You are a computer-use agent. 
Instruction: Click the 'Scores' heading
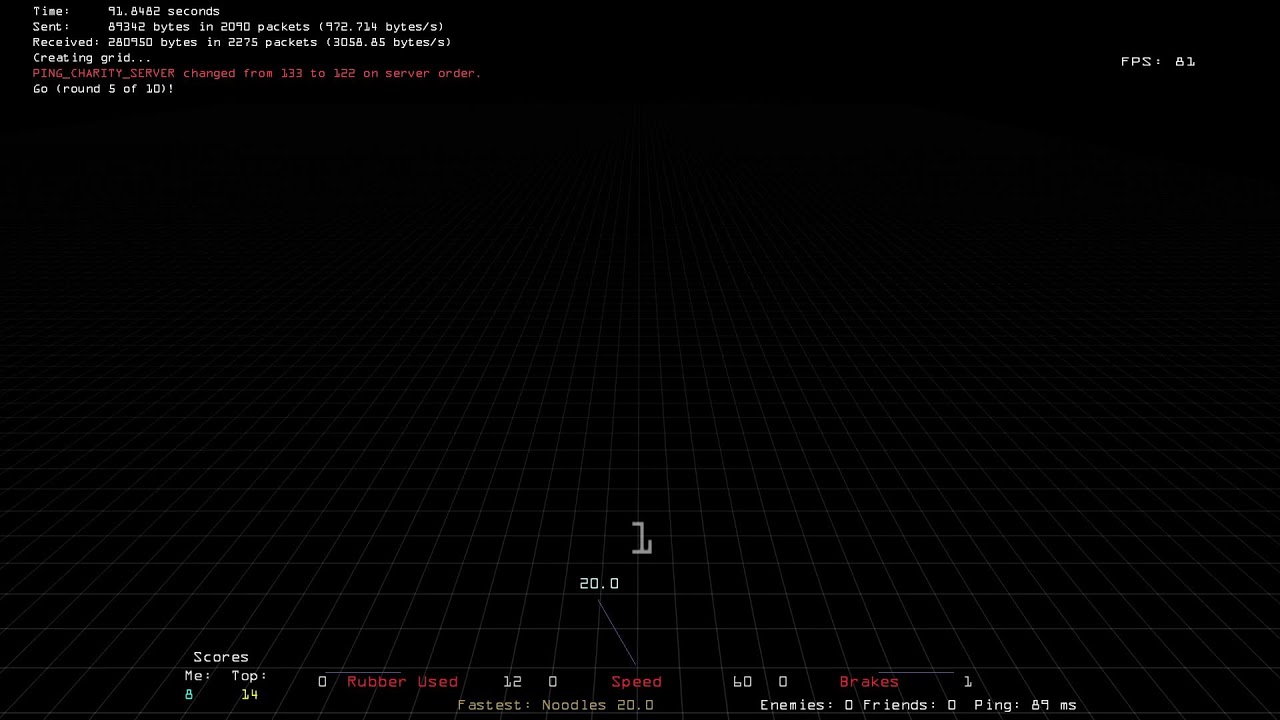(221, 657)
